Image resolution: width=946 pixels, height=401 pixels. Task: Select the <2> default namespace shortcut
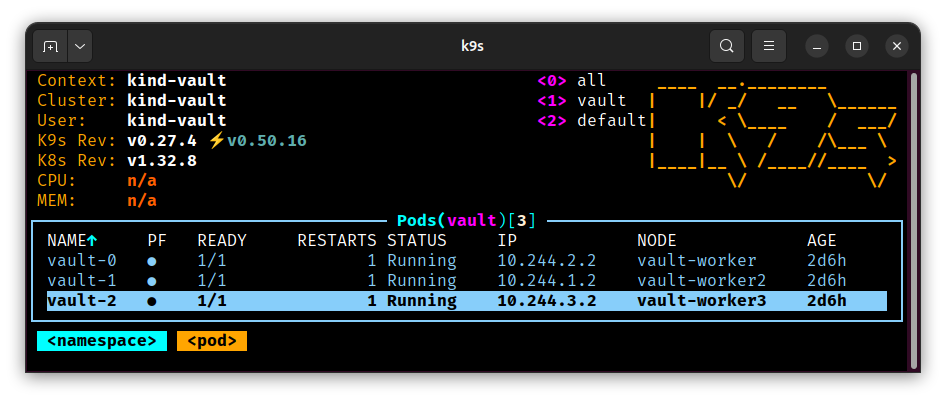tap(591, 121)
